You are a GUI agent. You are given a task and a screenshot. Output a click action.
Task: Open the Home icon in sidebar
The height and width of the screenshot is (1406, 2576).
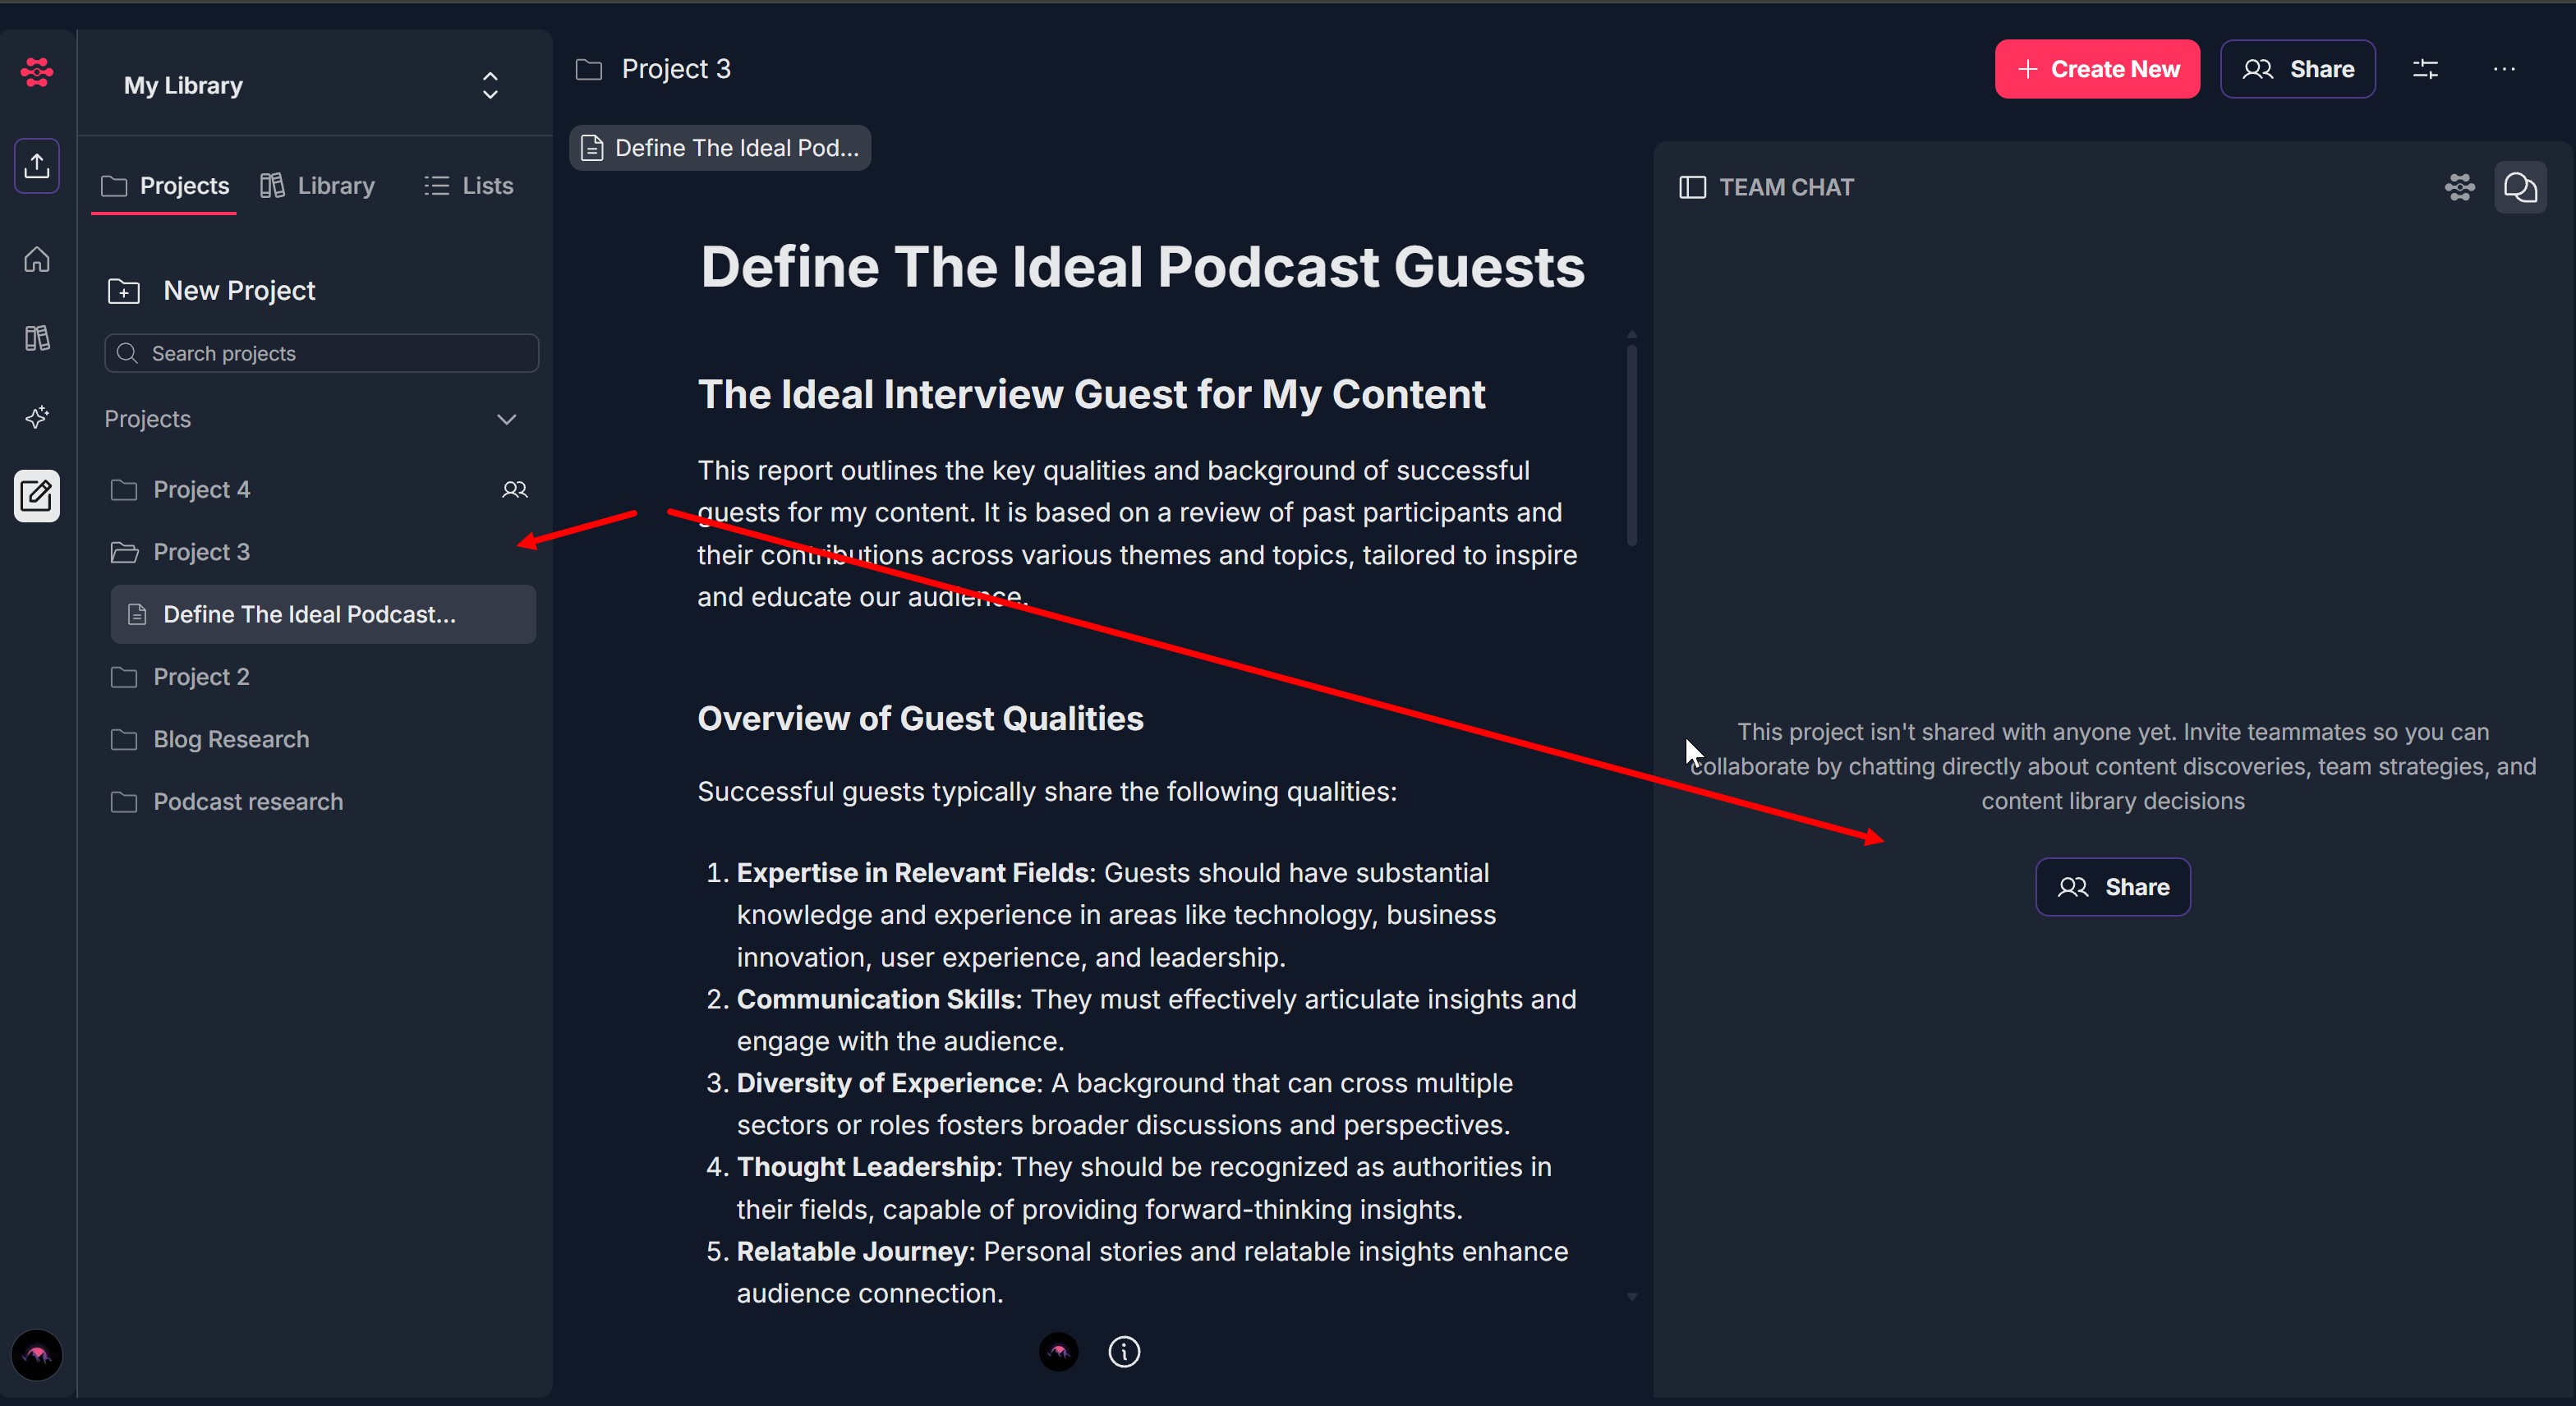pos(37,260)
